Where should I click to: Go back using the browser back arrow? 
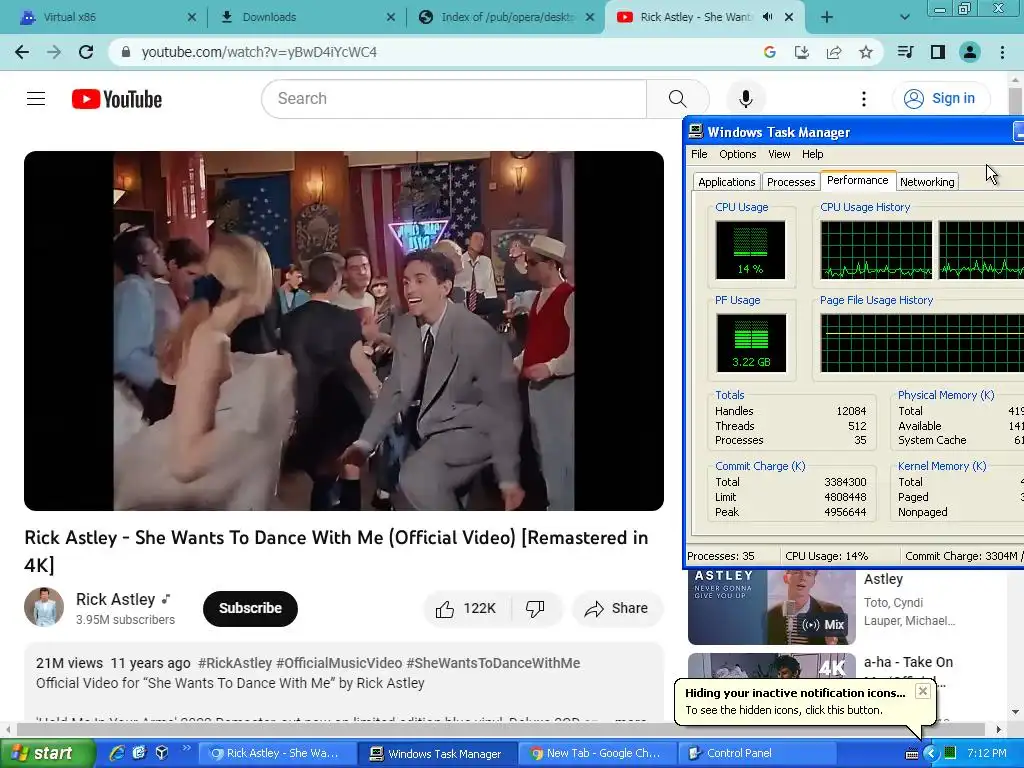(22, 52)
